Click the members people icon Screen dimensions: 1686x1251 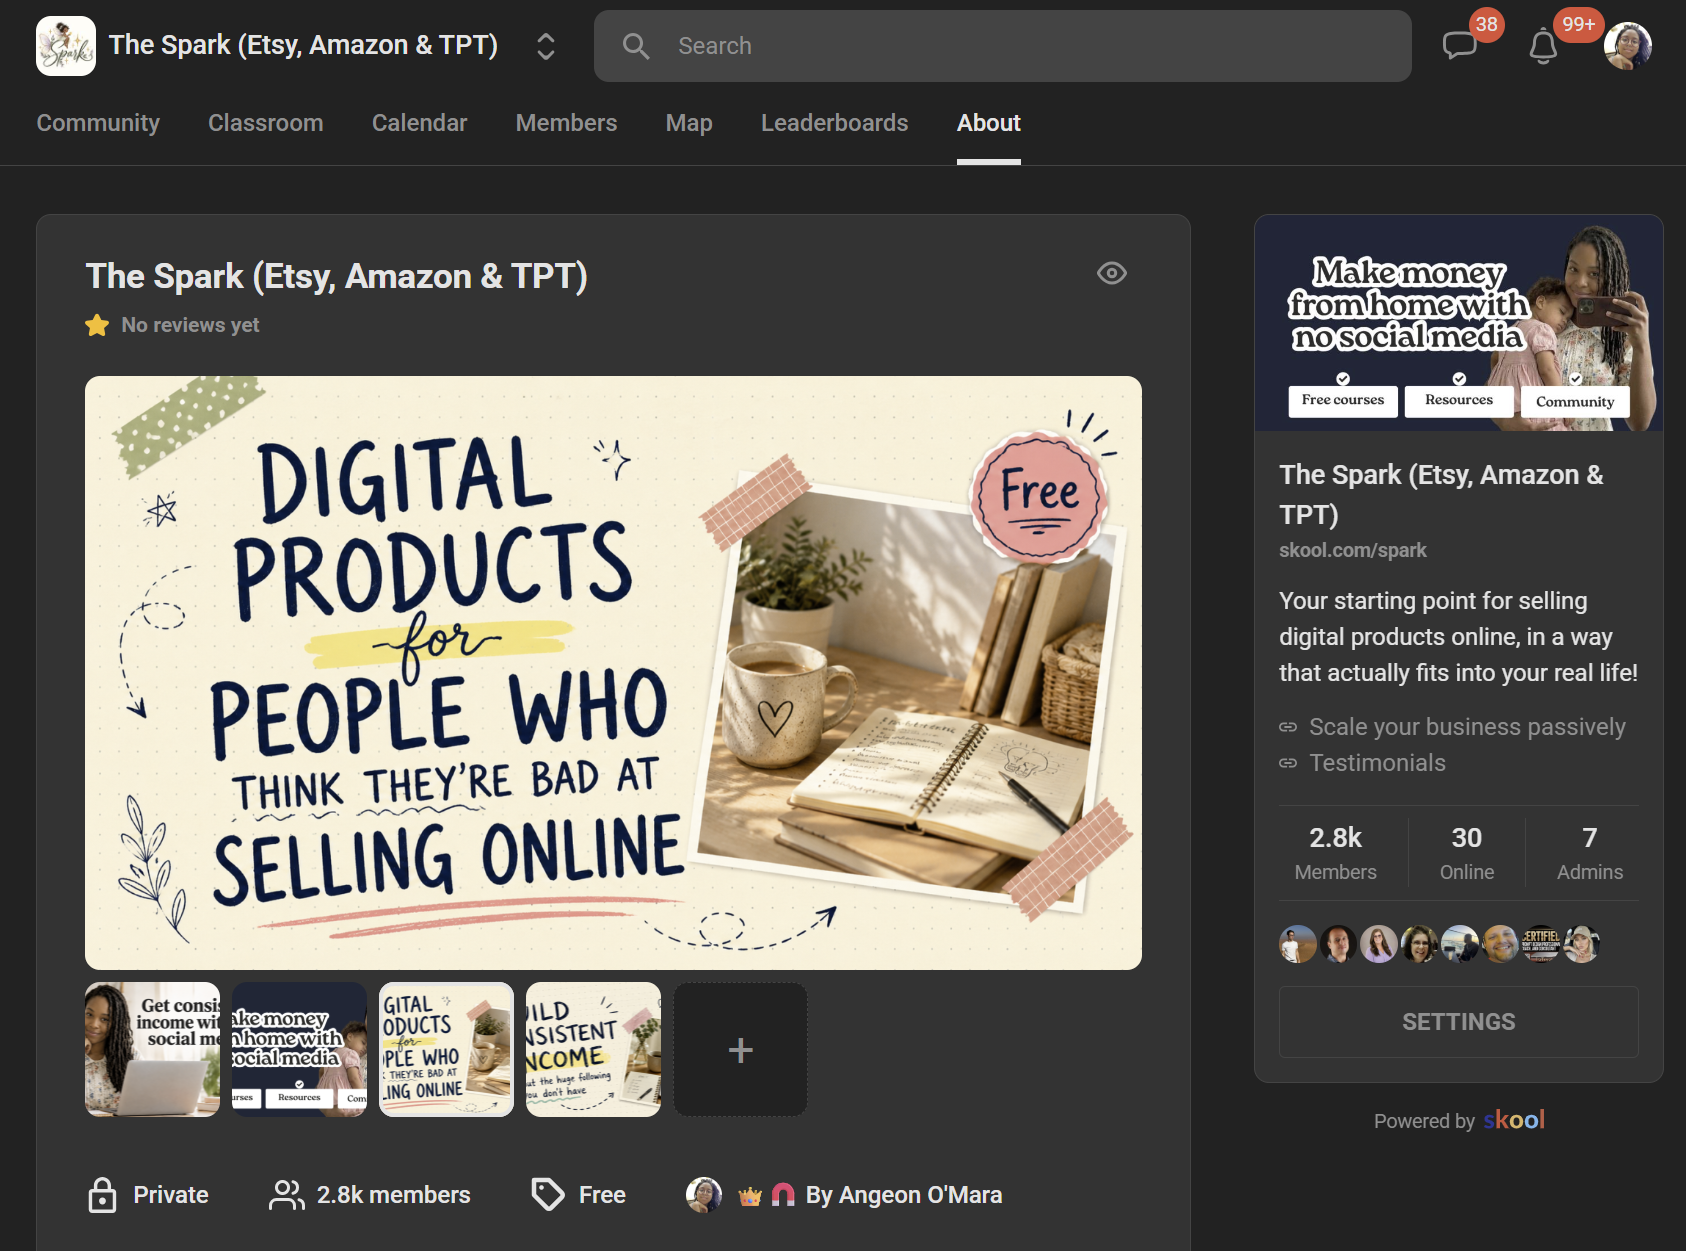click(287, 1195)
